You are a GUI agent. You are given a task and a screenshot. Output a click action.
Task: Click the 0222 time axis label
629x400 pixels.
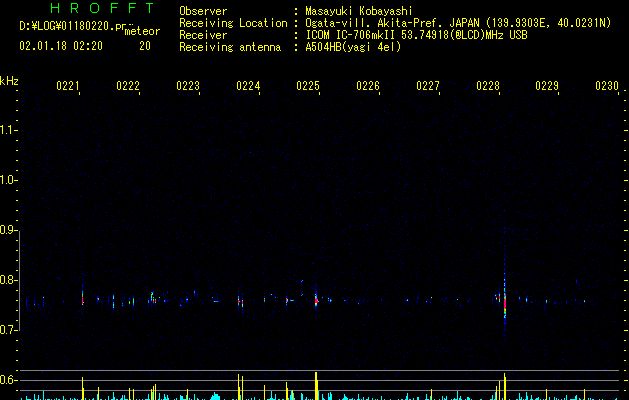click(128, 86)
